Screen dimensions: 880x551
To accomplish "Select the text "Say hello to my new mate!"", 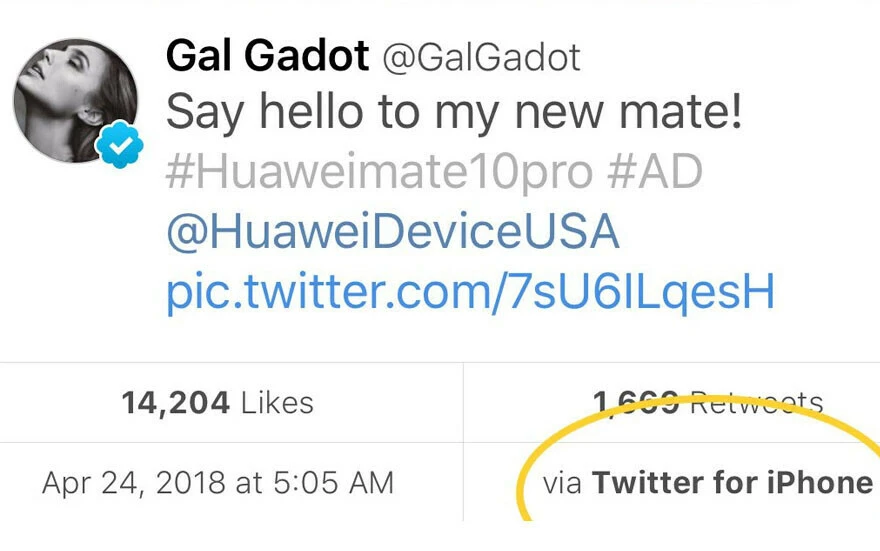I will click(x=454, y=113).
